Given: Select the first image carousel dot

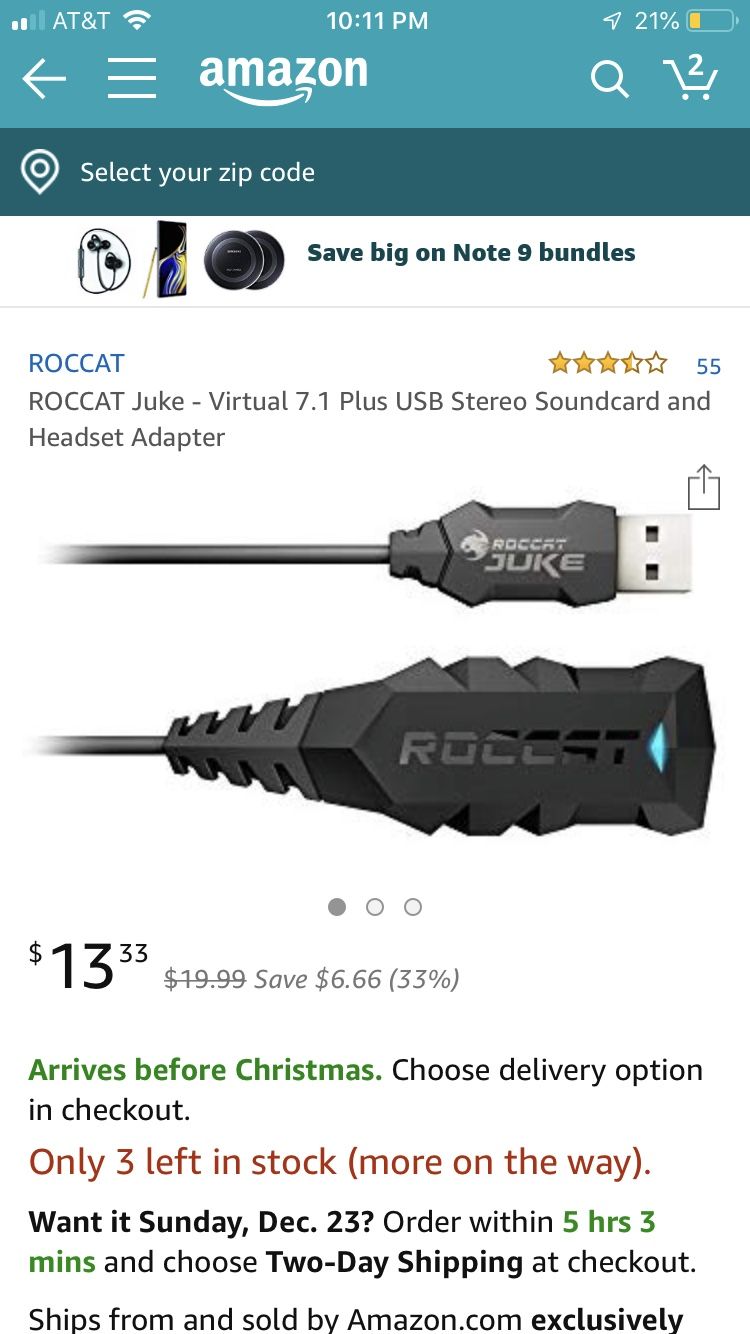Looking at the screenshot, I should [337, 907].
